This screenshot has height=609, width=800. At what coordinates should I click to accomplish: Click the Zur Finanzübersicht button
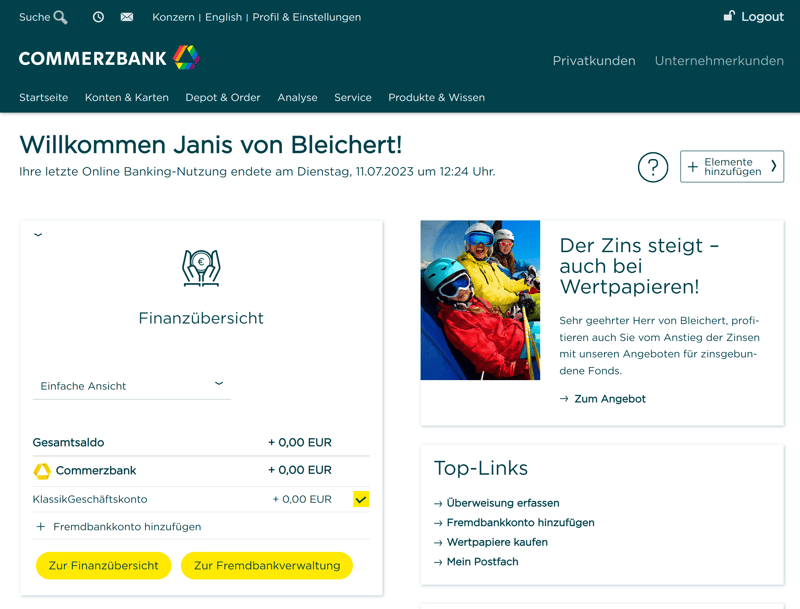tap(103, 566)
